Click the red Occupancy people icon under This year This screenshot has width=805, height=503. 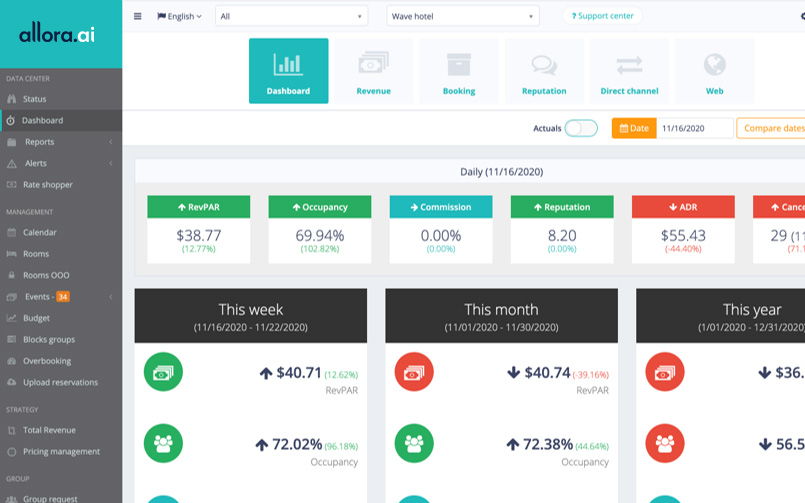[665, 443]
